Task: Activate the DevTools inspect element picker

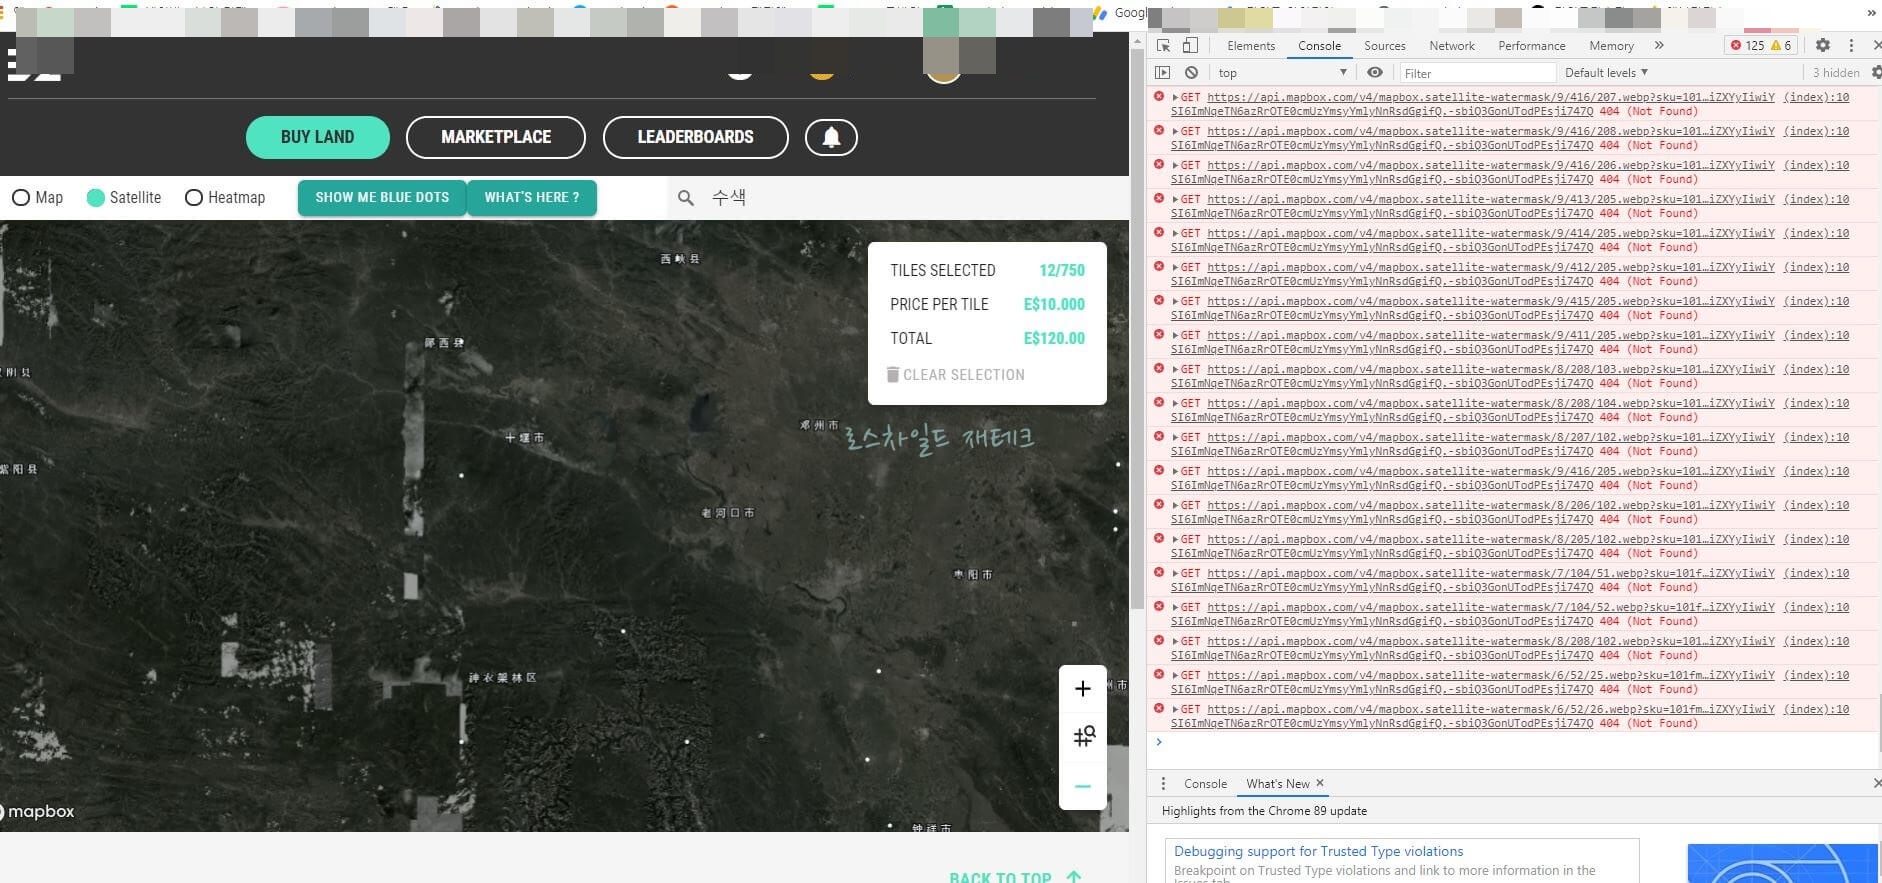Action: (1163, 46)
